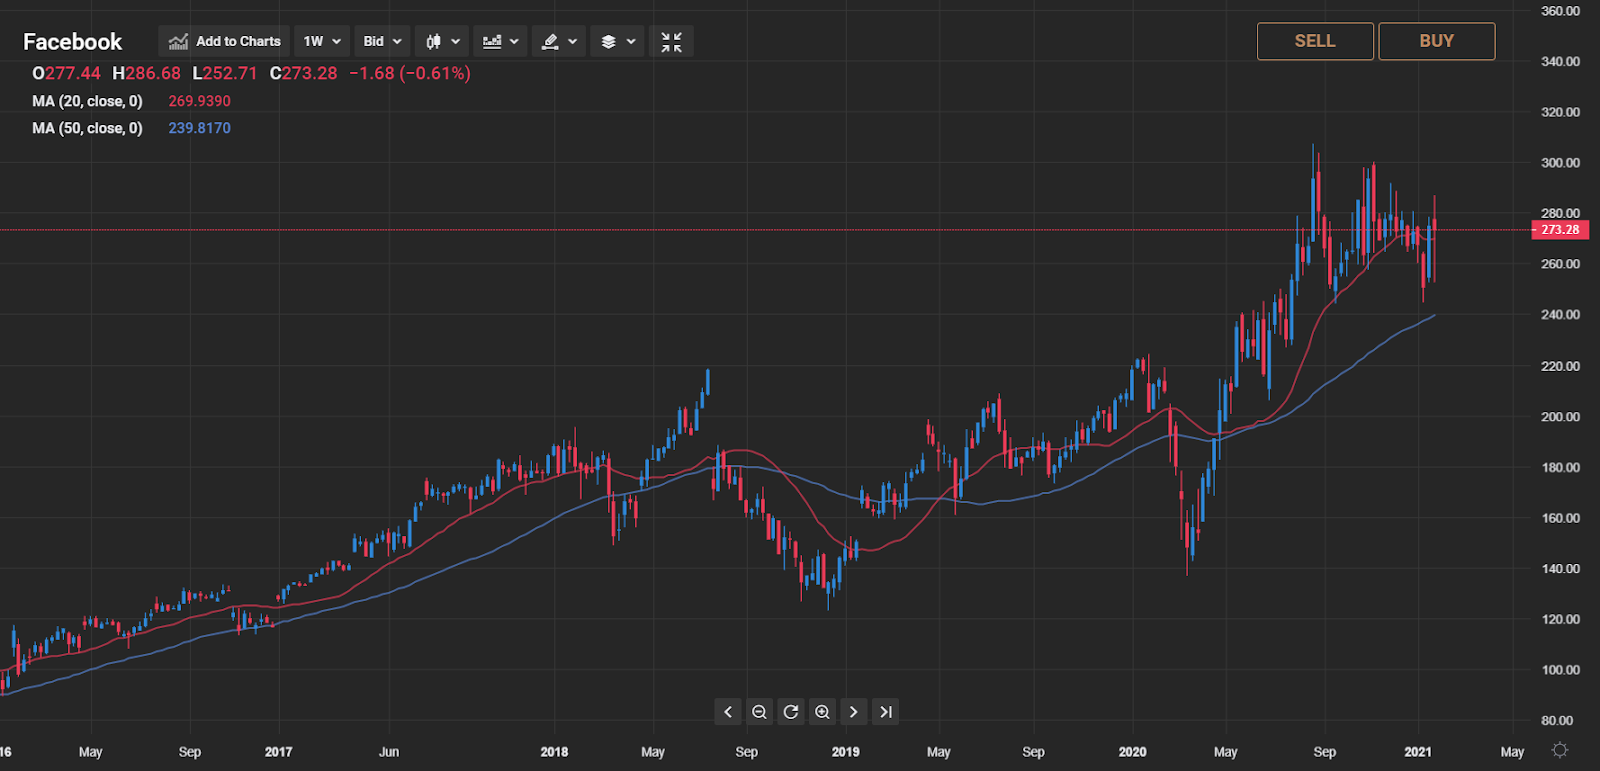Zoom in the chart timeline
This screenshot has height=771, width=1600.
(x=822, y=712)
